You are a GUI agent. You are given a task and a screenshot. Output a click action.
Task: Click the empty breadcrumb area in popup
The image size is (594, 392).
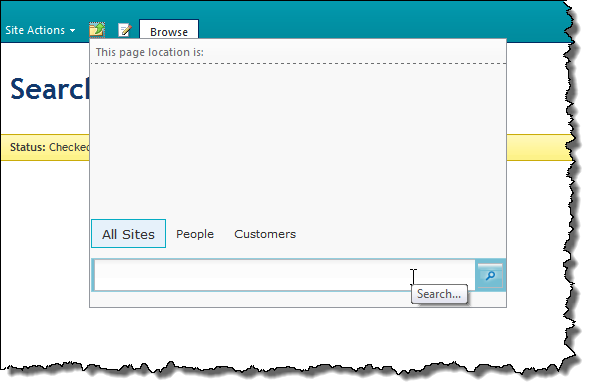tap(298, 140)
